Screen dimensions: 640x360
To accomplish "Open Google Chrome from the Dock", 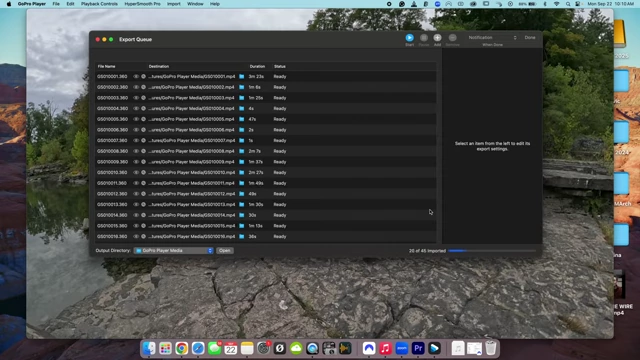I will (182, 348).
